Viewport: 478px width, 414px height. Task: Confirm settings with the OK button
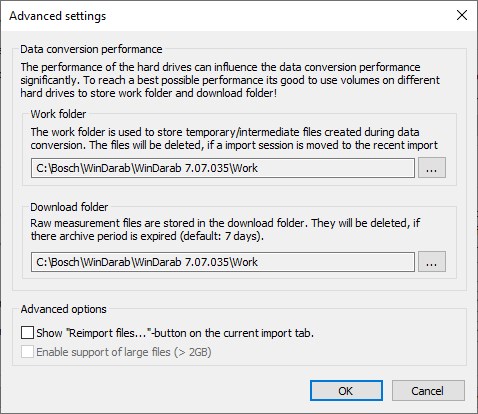tap(346, 391)
